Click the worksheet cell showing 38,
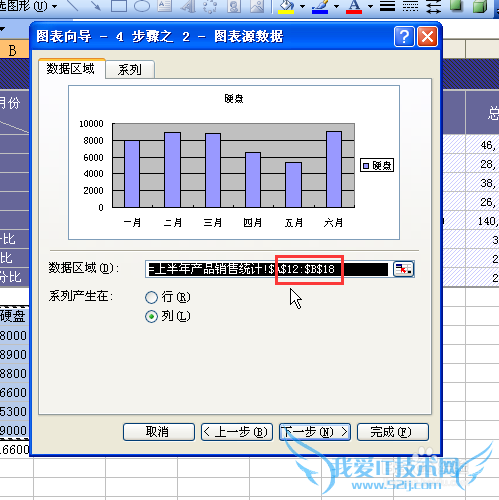Screen dimensions: 499x500 tap(482, 183)
